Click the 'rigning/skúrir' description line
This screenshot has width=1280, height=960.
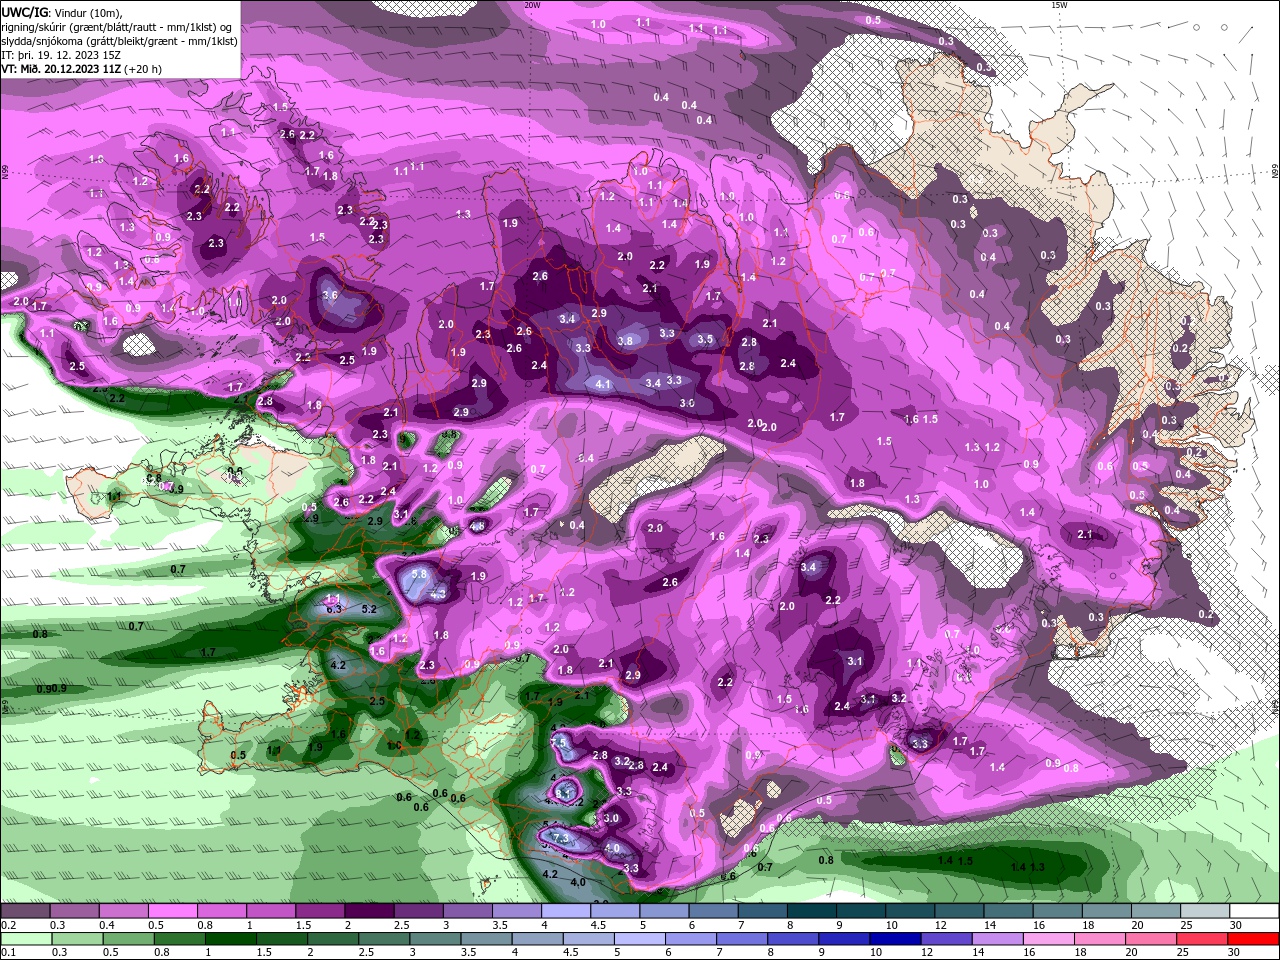[x=117, y=27]
